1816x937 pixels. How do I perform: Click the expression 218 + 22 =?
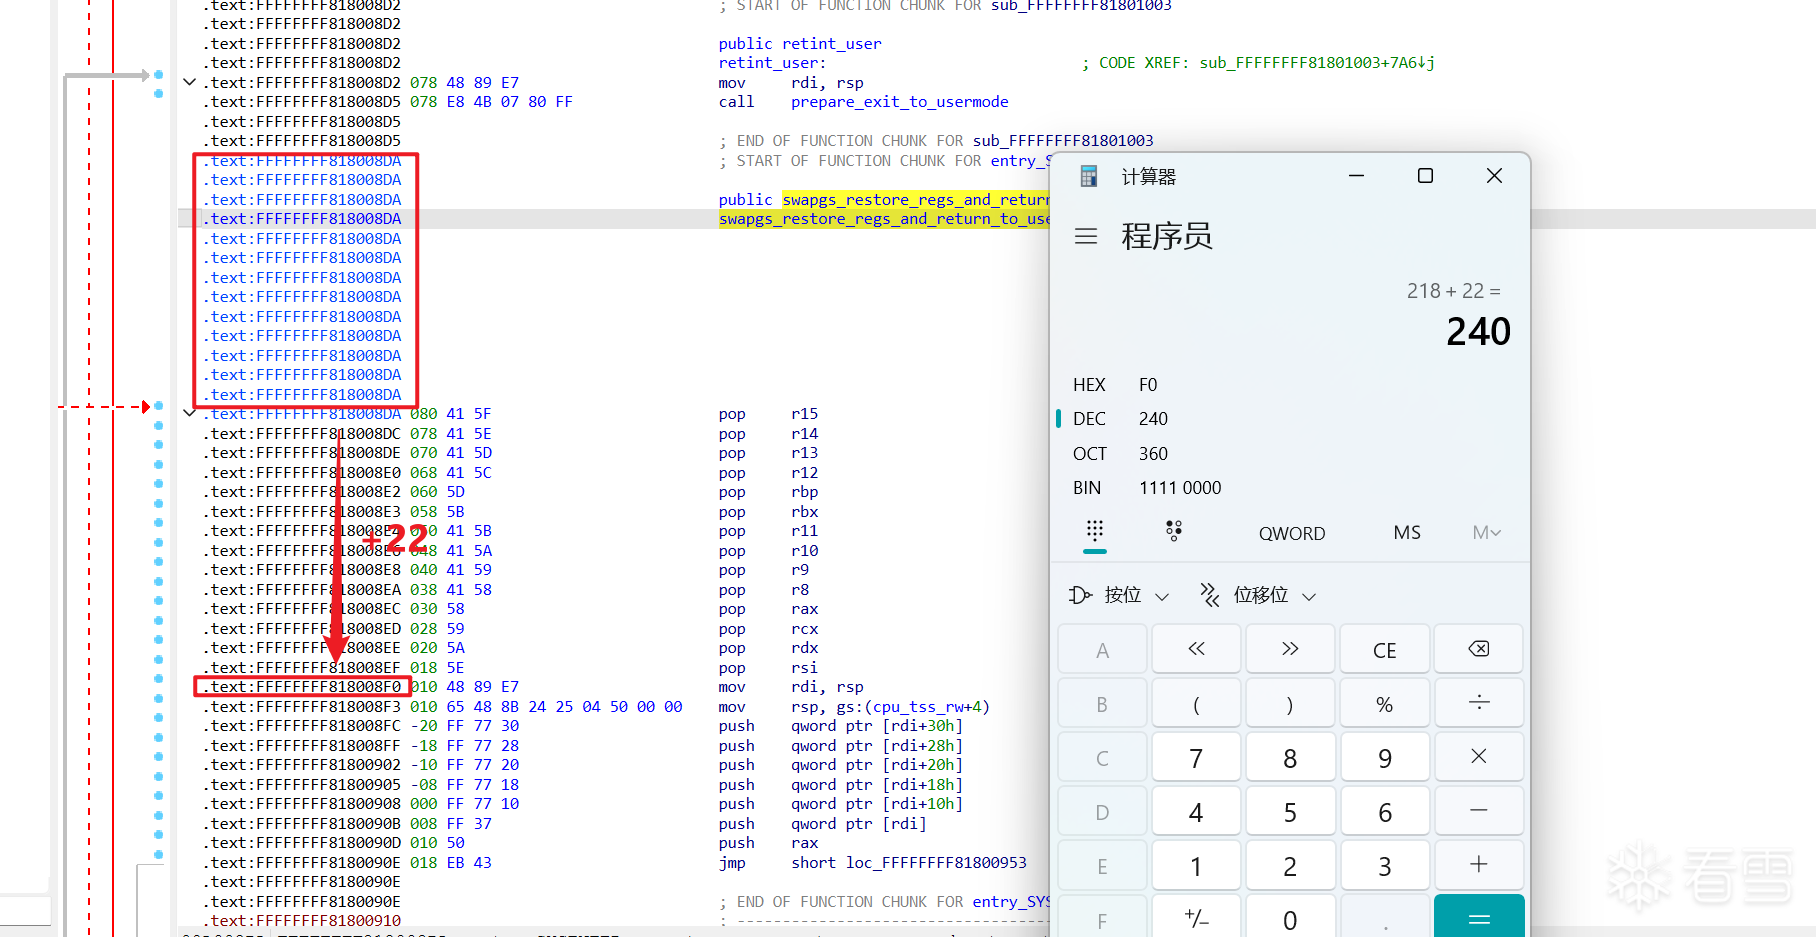[1453, 291]
